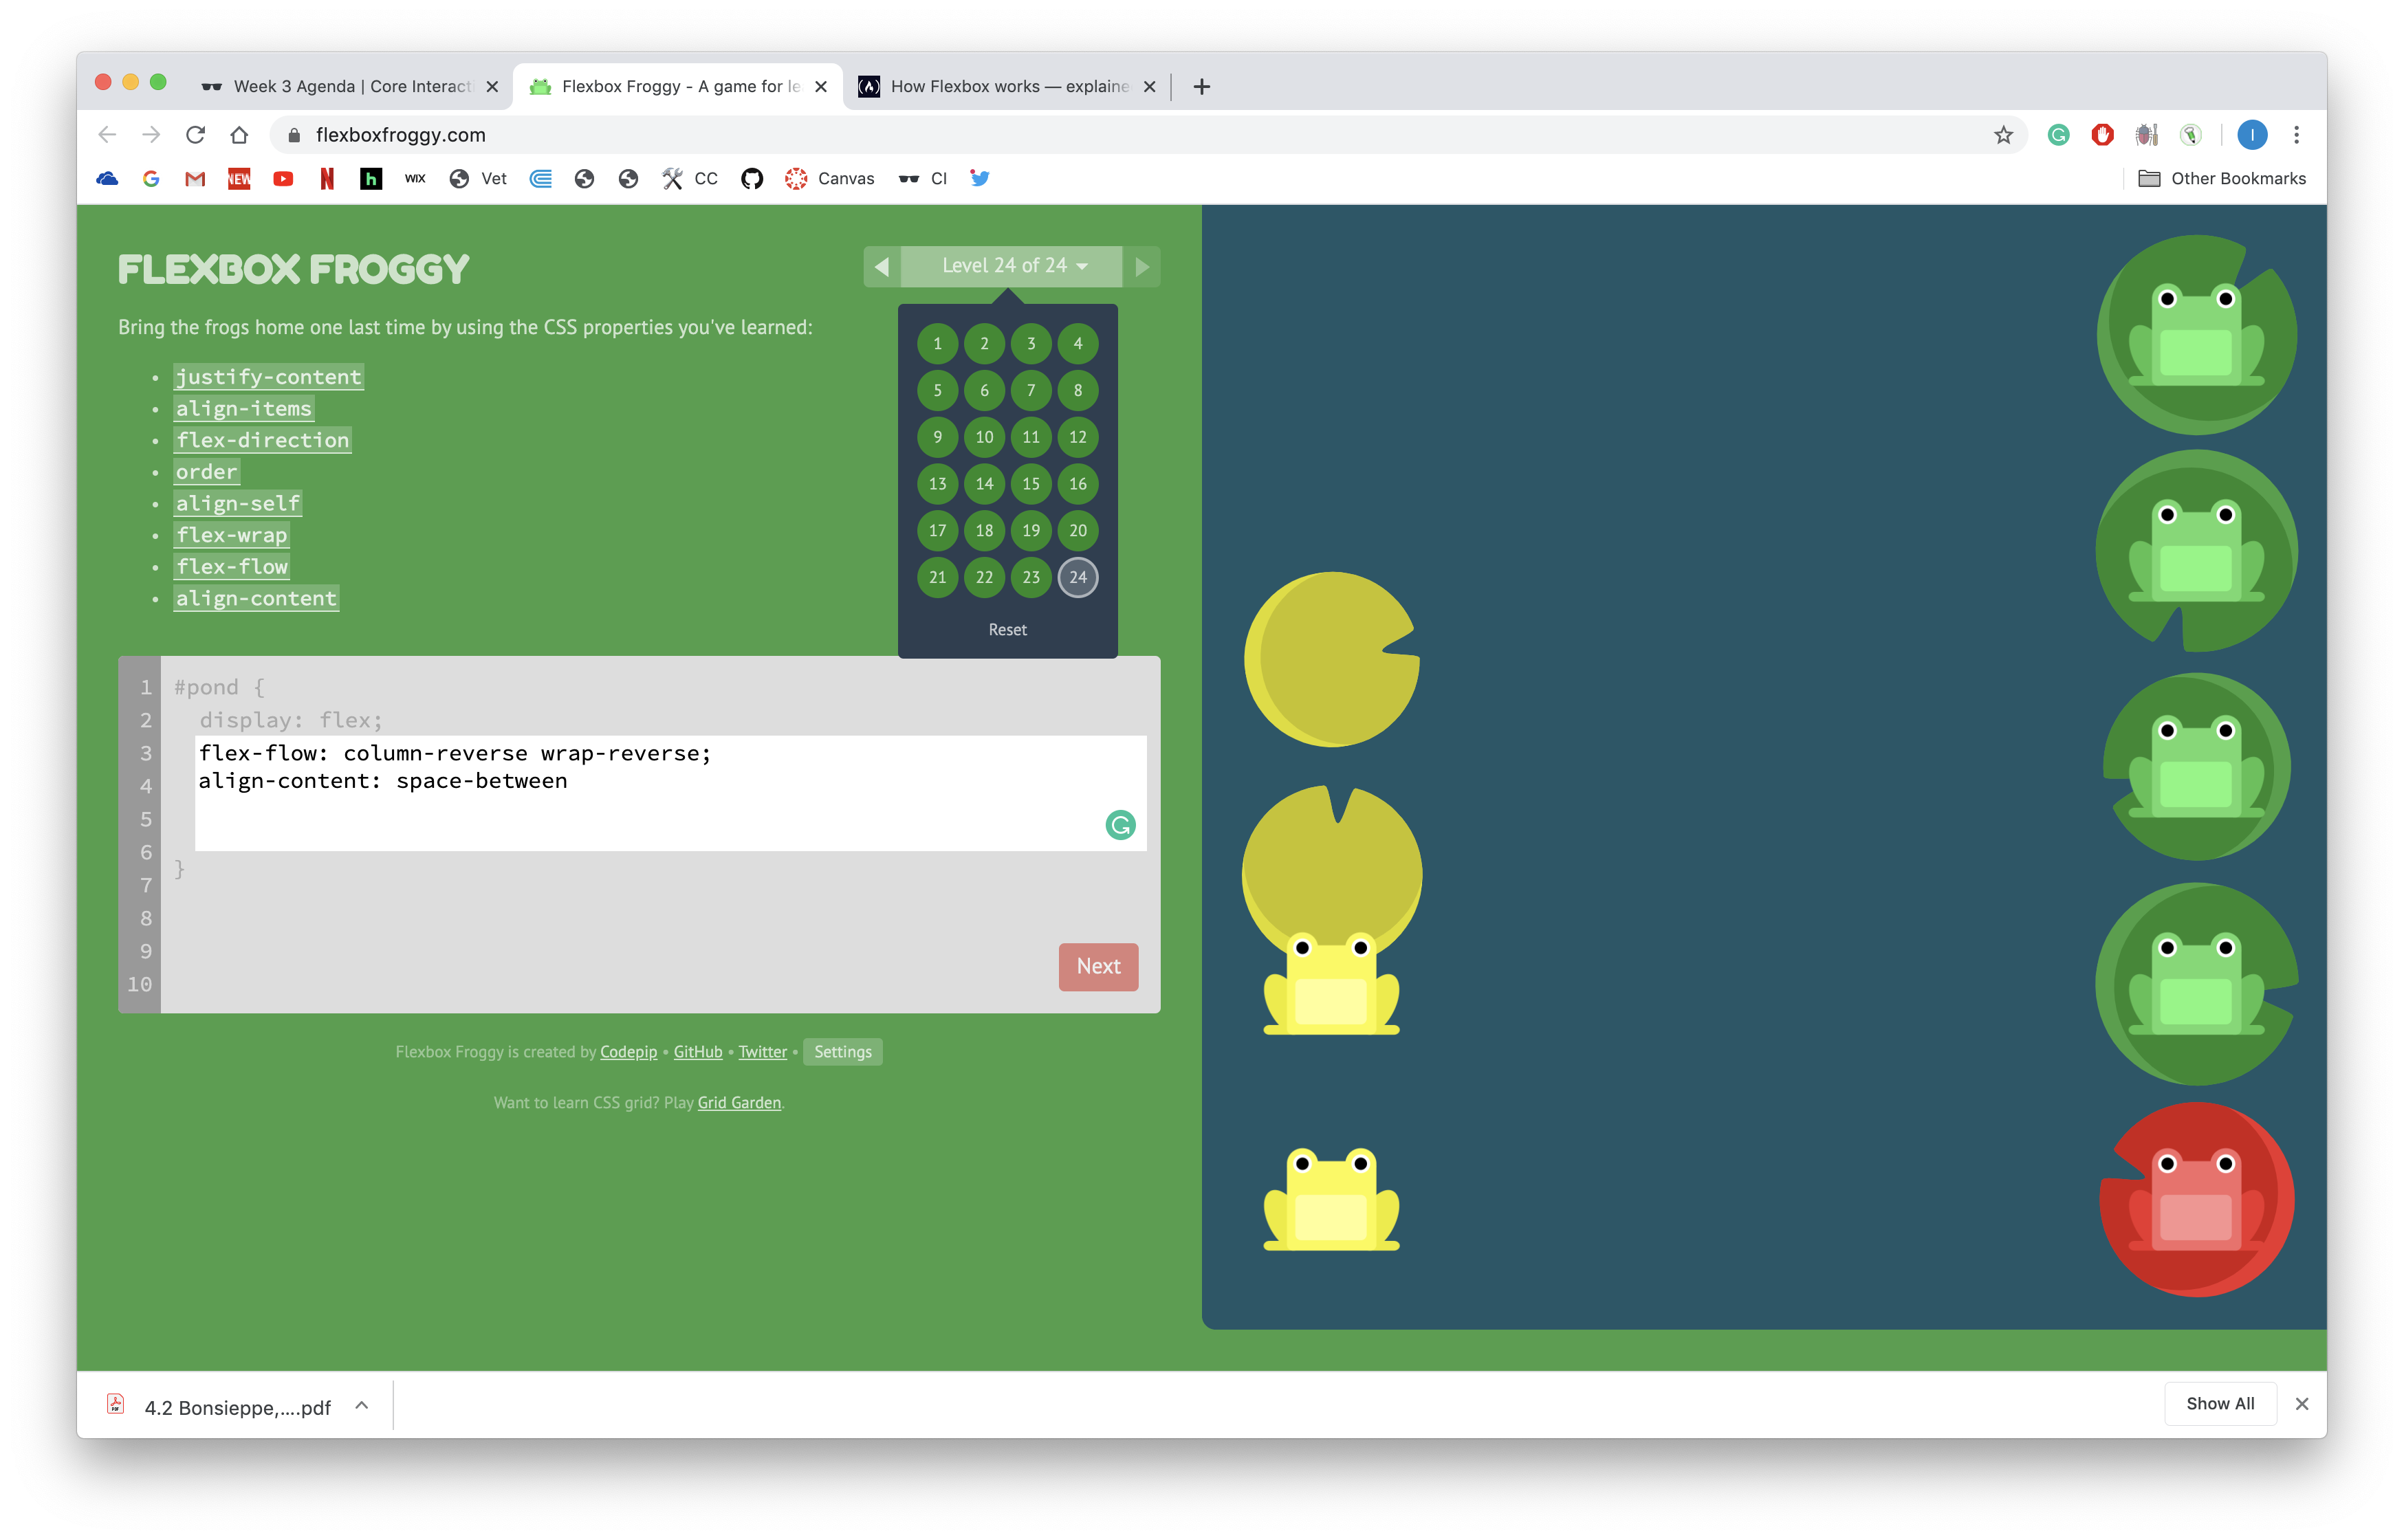Open a new browser tab
This screenshot has width=2404, height=1540.
pyautogui.click(x=1202, y=87)
